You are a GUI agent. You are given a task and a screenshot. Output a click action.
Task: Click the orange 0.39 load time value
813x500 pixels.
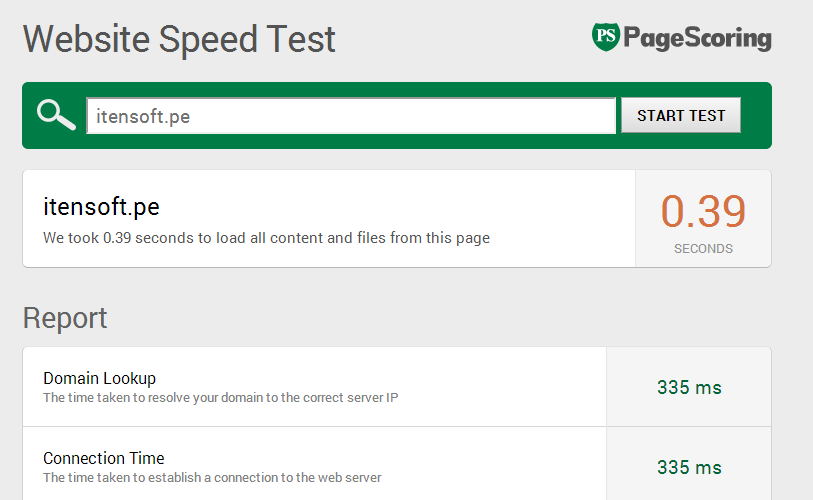point(703,211)
